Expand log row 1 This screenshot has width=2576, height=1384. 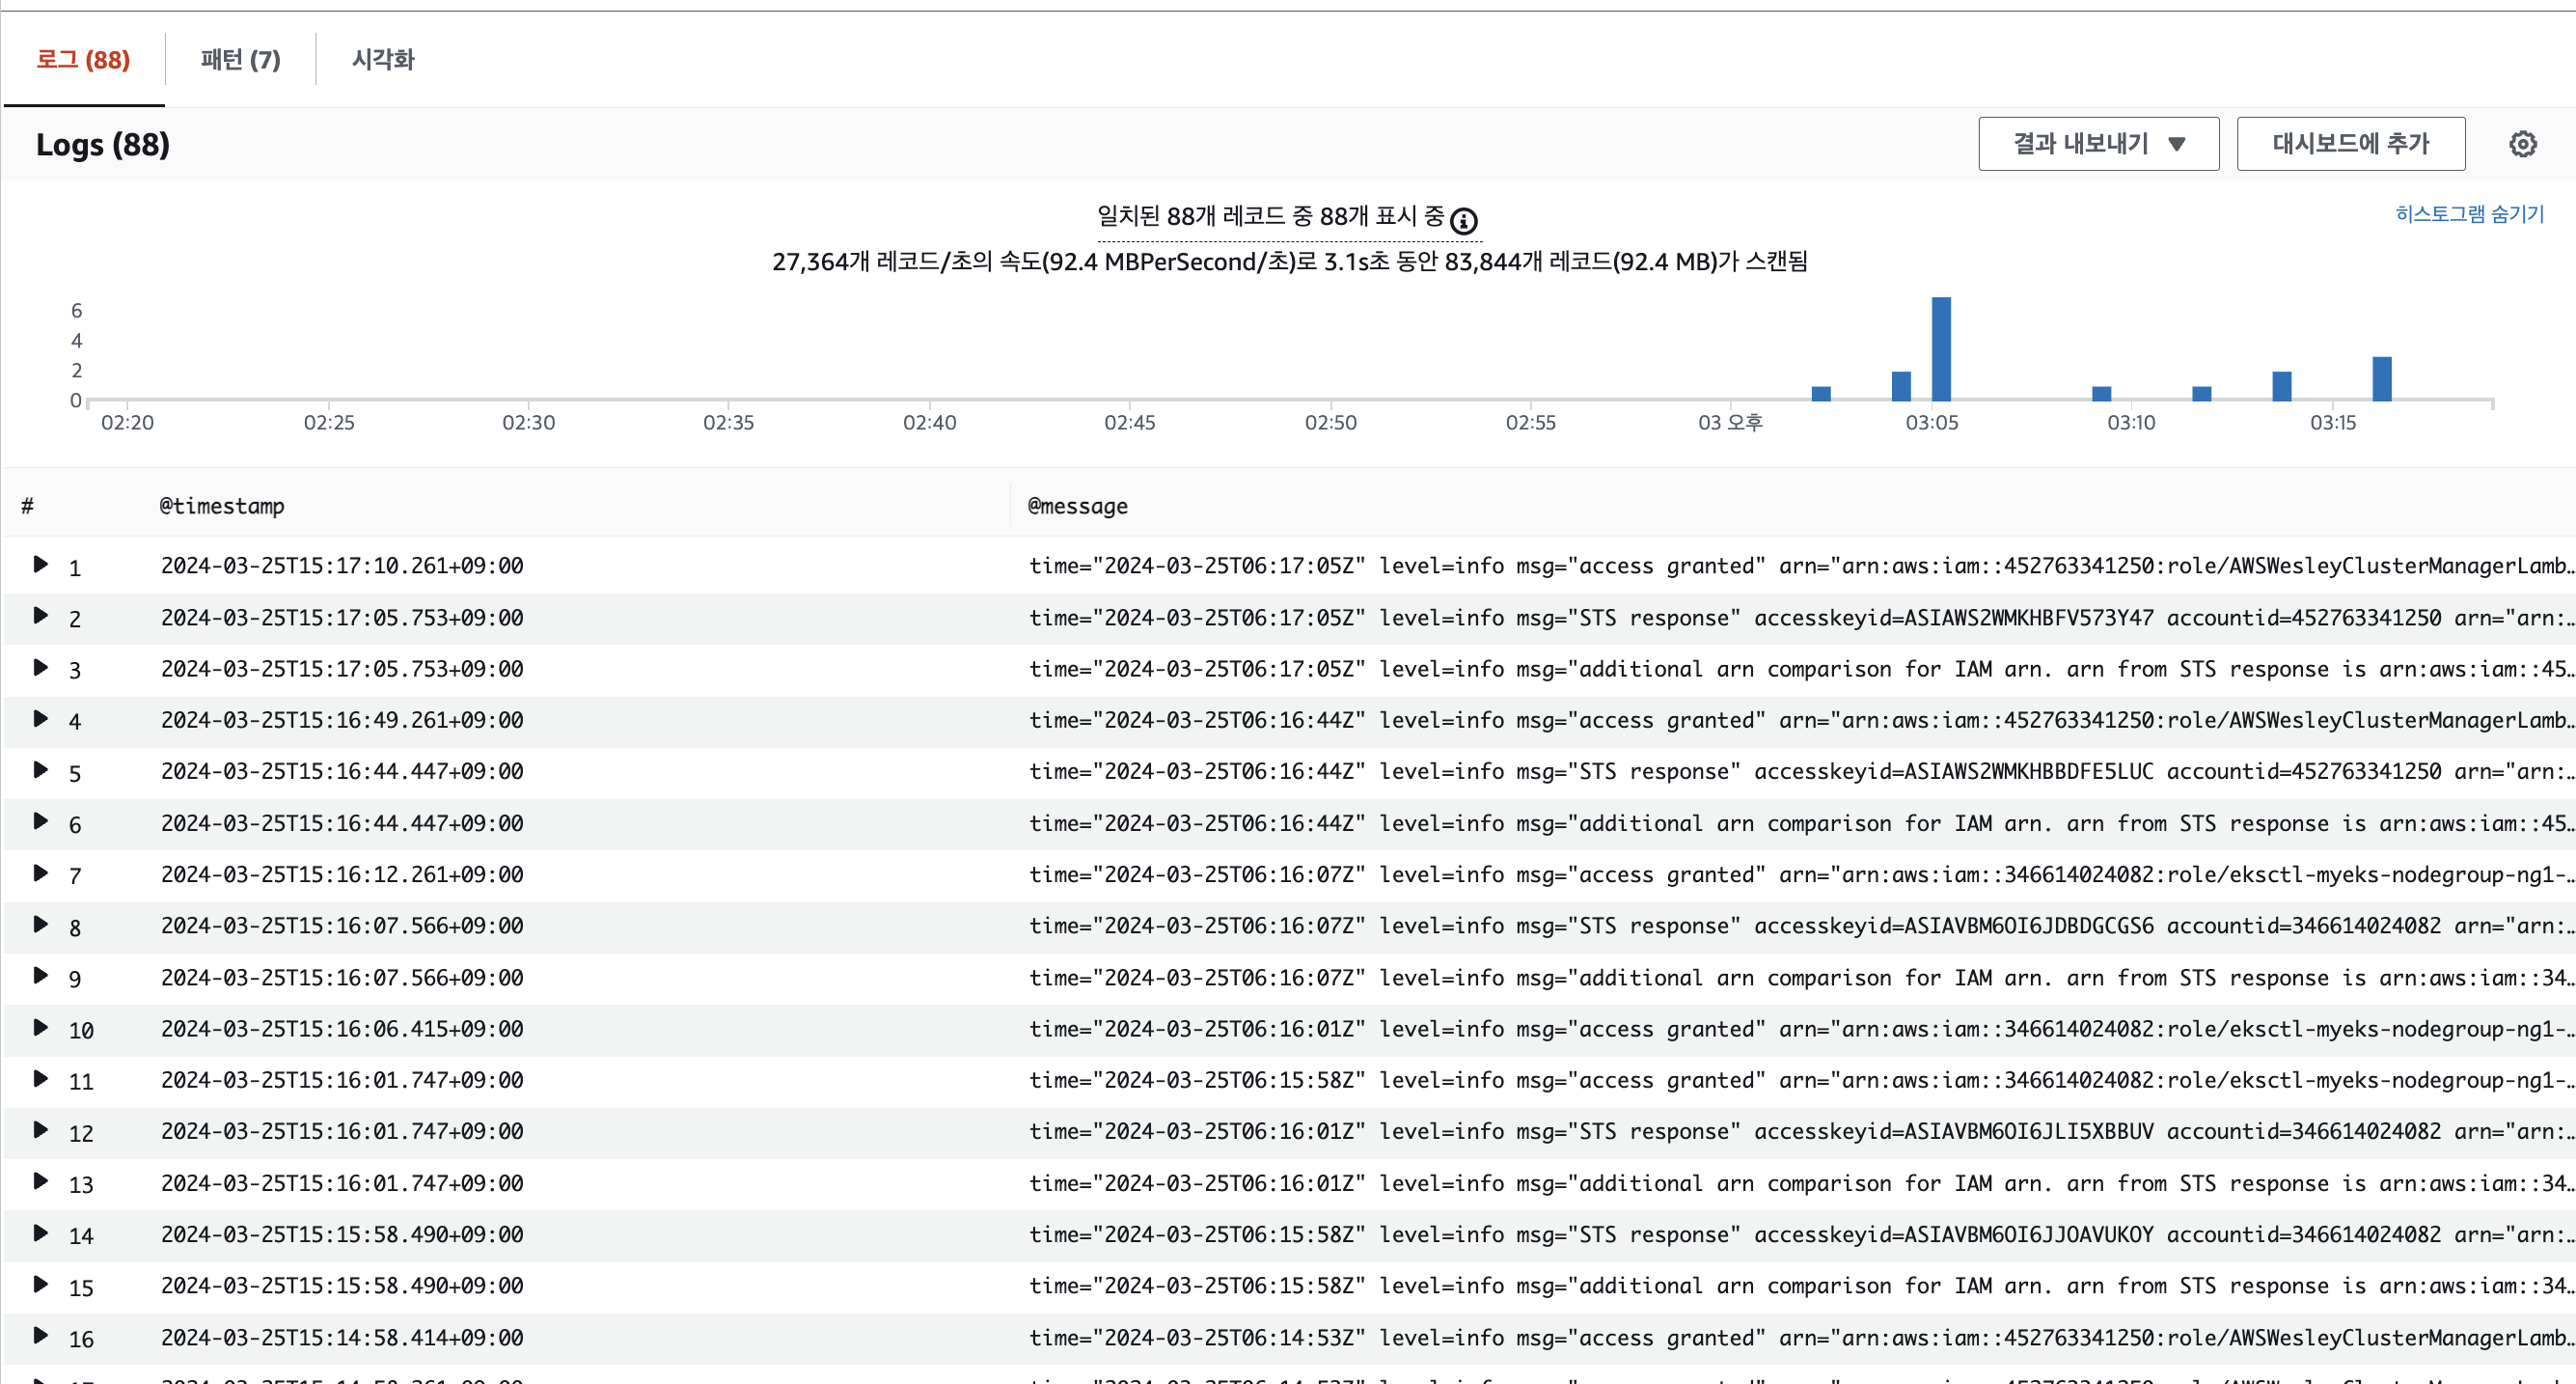40,565
